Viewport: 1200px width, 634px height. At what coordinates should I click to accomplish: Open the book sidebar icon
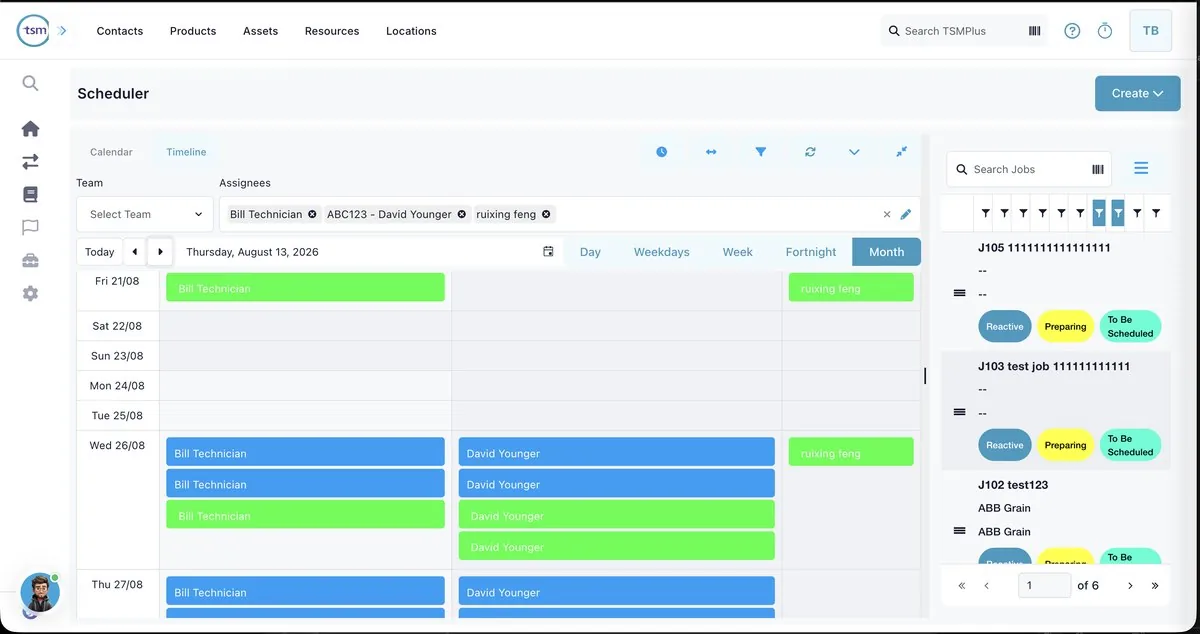pos(30,195)
